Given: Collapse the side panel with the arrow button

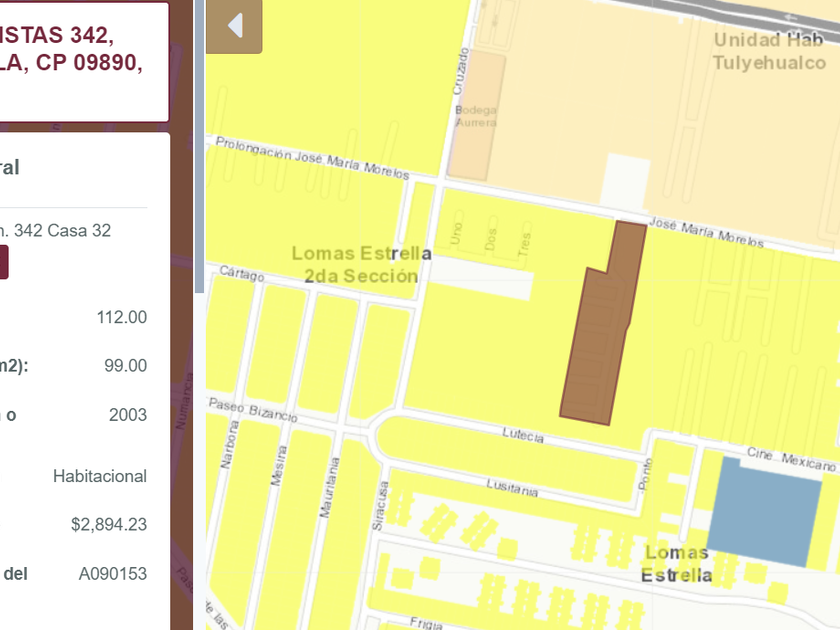Looking at the screenshot, I should 235,26.
